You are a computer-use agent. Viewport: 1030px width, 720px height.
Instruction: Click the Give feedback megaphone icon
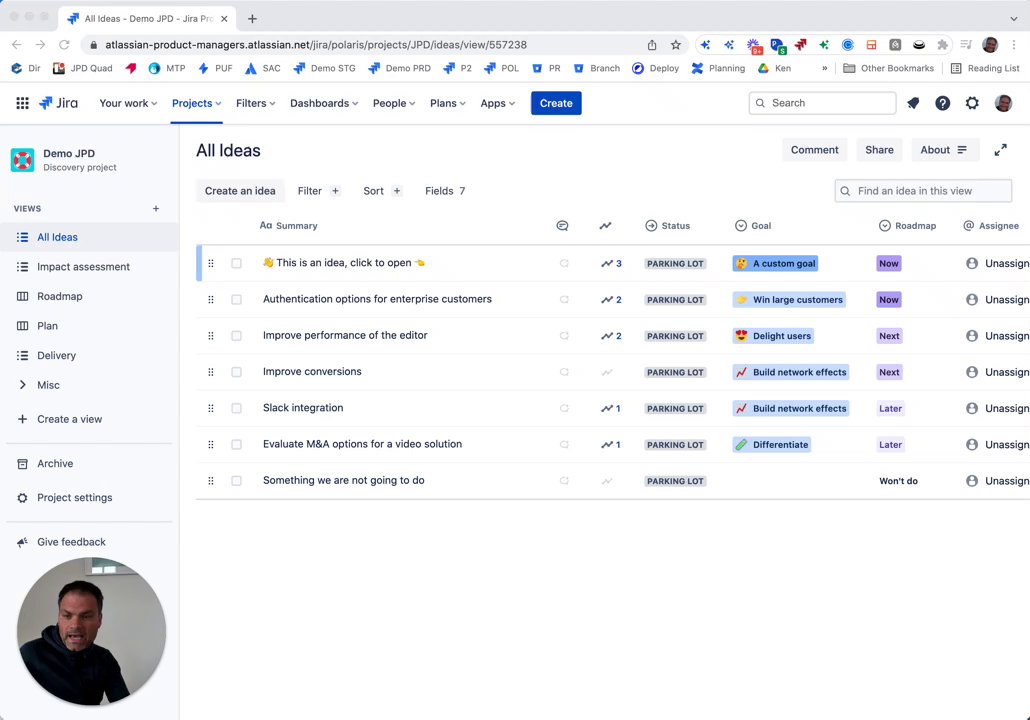point(22,542)
